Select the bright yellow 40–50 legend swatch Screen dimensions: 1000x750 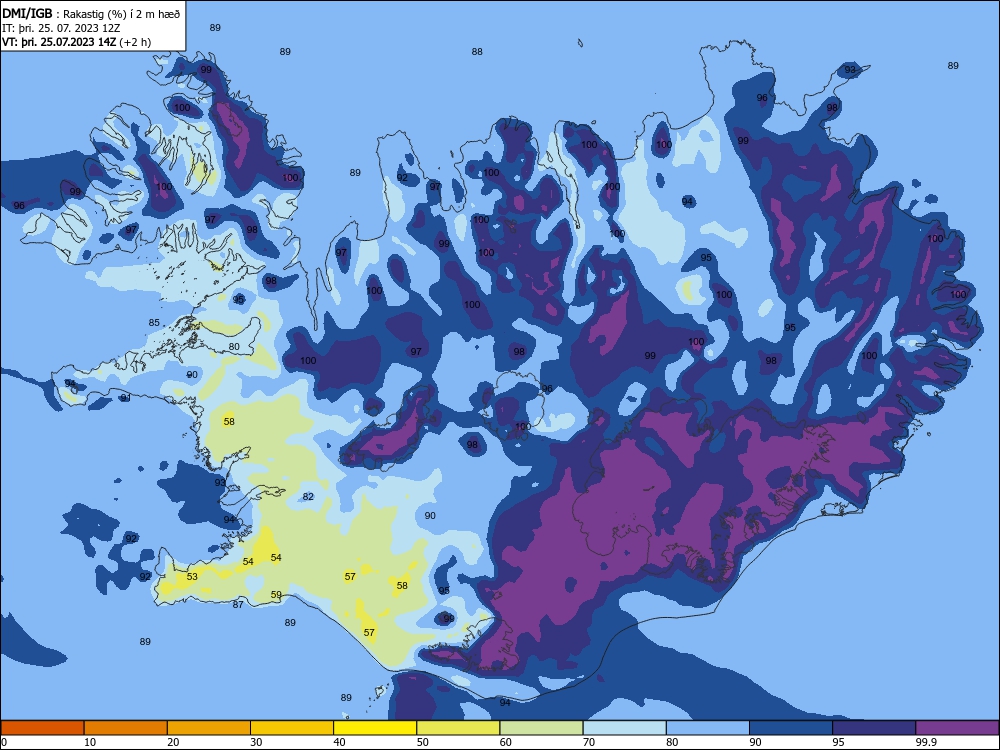pos(375,728)
